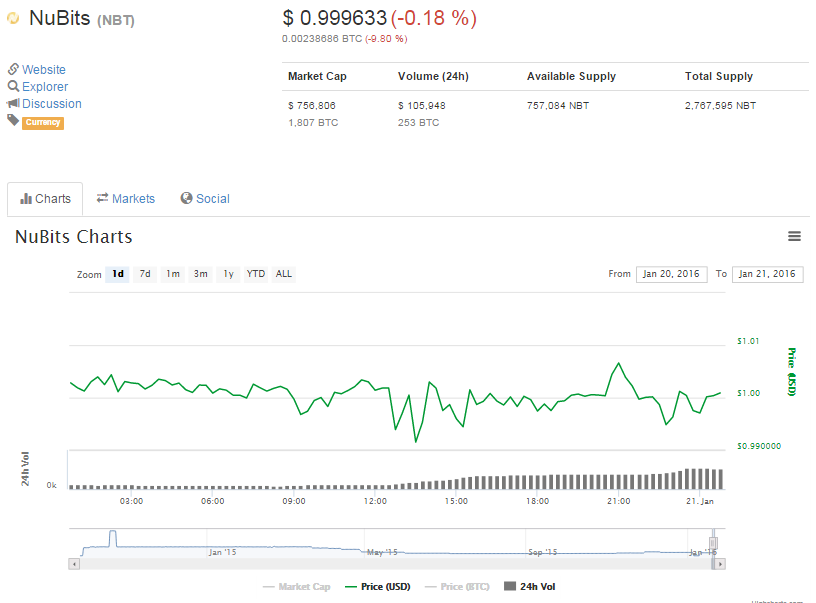Click the NuBits Charts heading

click(x=74, y=237)
